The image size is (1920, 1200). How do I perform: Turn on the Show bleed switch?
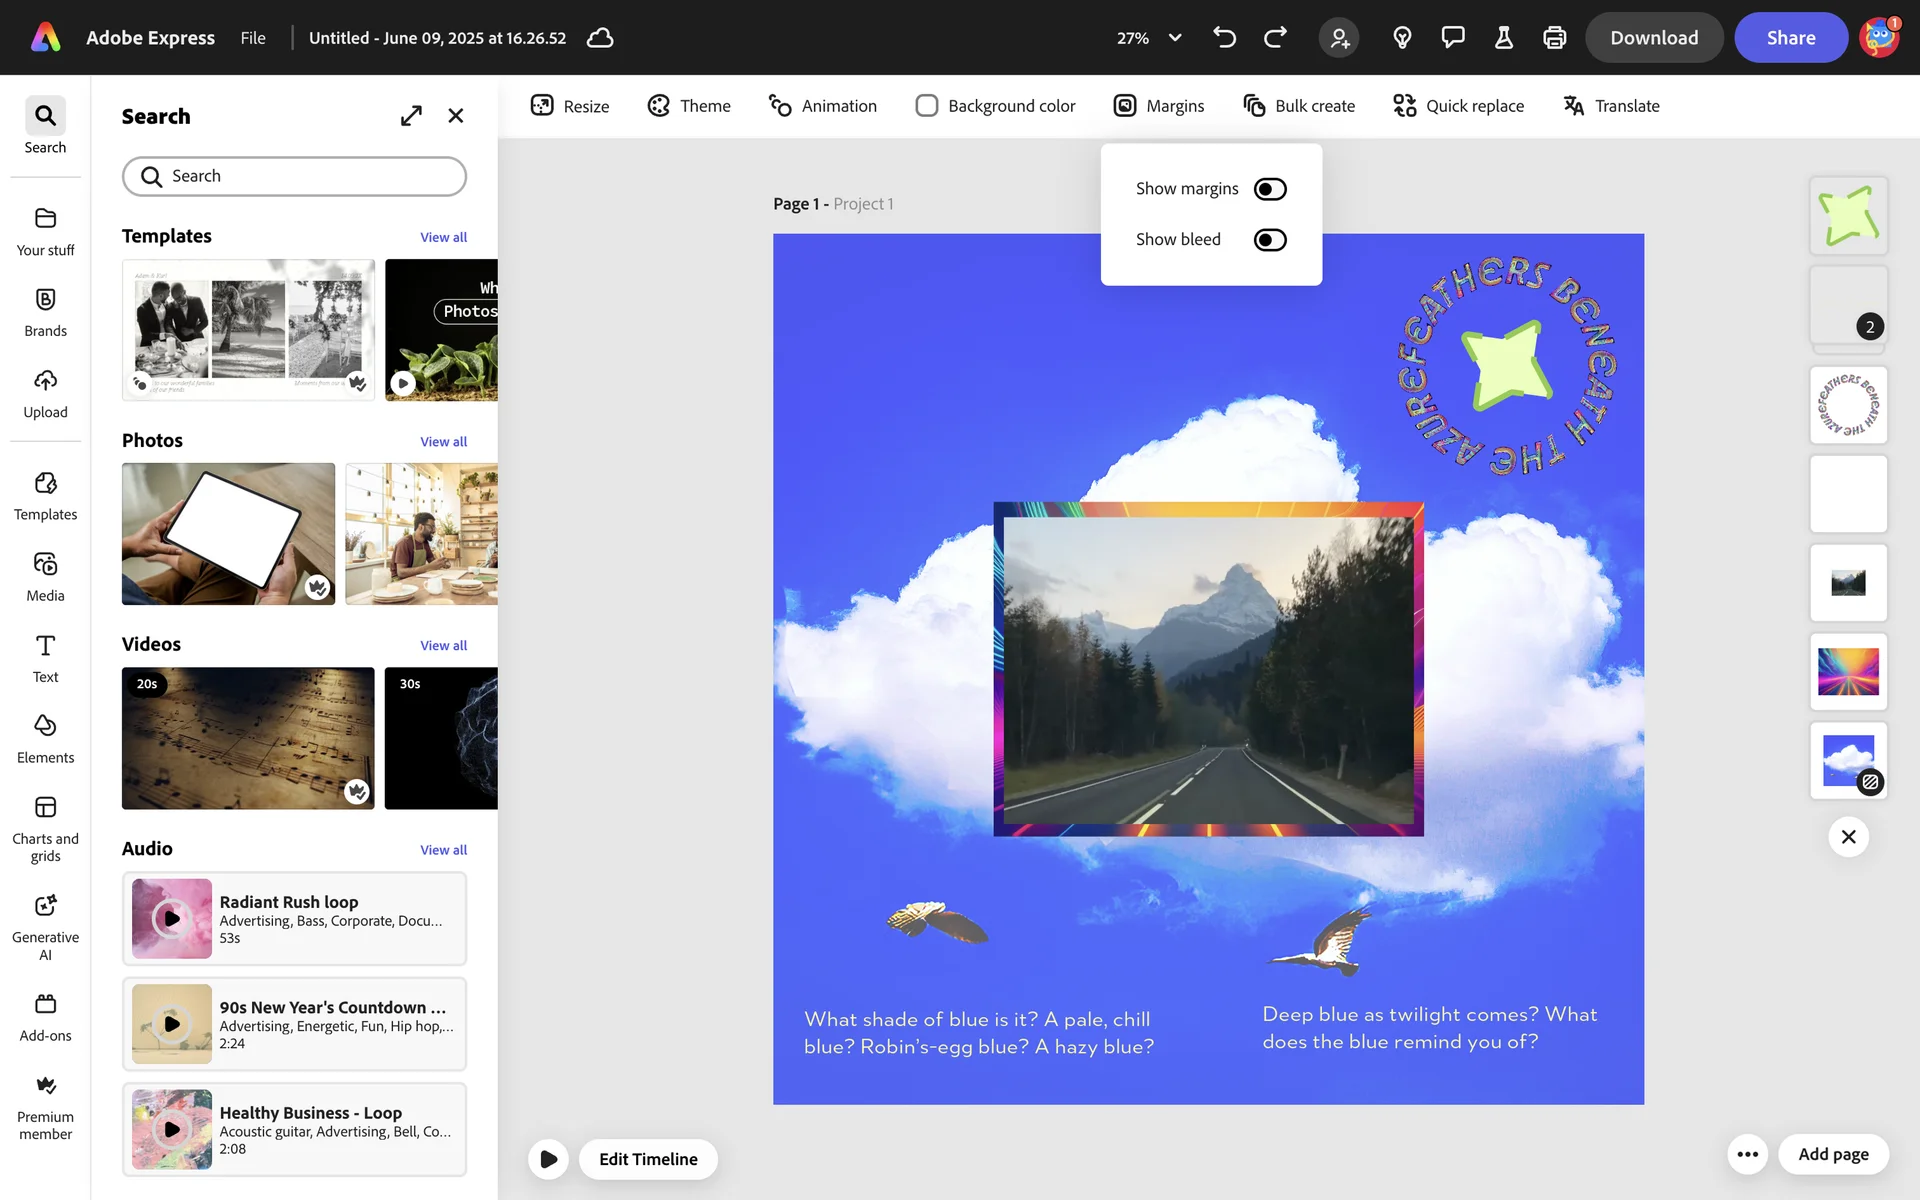[x=1270, y=240]
